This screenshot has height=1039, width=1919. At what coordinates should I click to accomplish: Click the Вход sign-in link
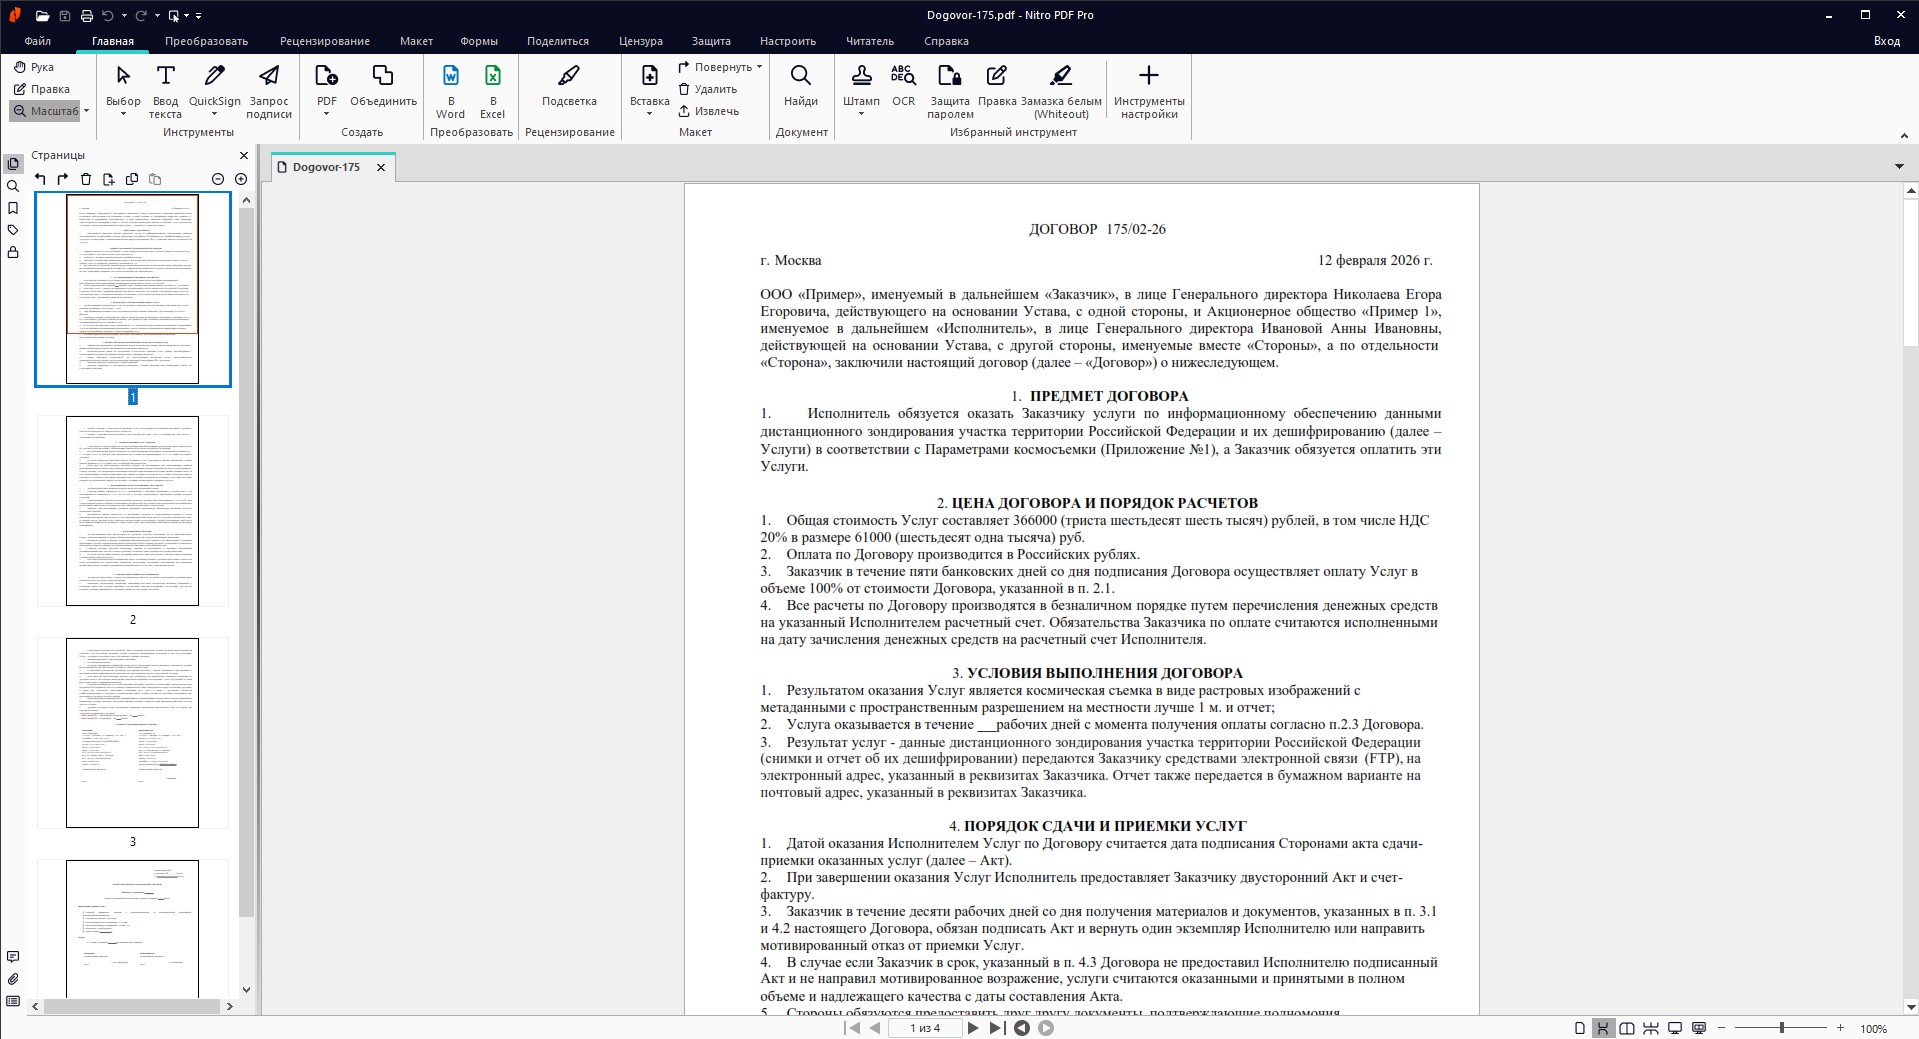(x=1887, y=41)
